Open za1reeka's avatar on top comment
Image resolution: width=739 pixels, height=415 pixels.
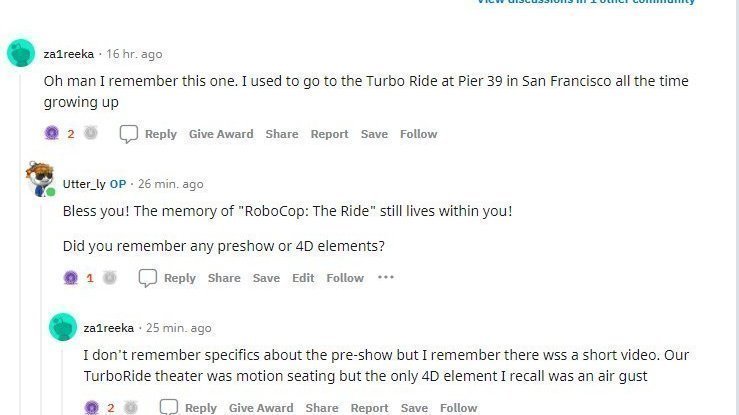(21, 54)
